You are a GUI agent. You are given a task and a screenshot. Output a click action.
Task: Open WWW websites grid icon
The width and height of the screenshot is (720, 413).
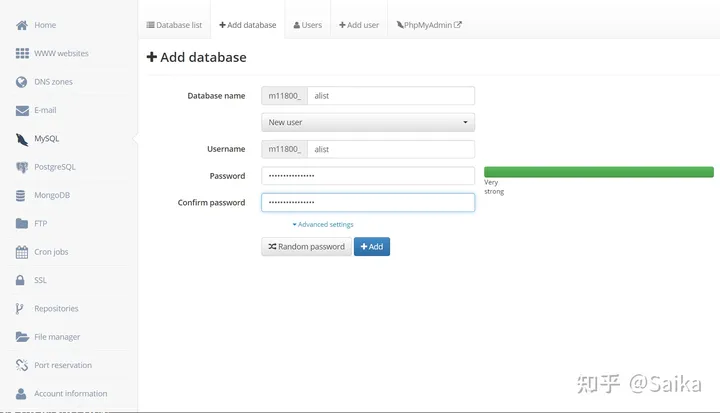22,53
